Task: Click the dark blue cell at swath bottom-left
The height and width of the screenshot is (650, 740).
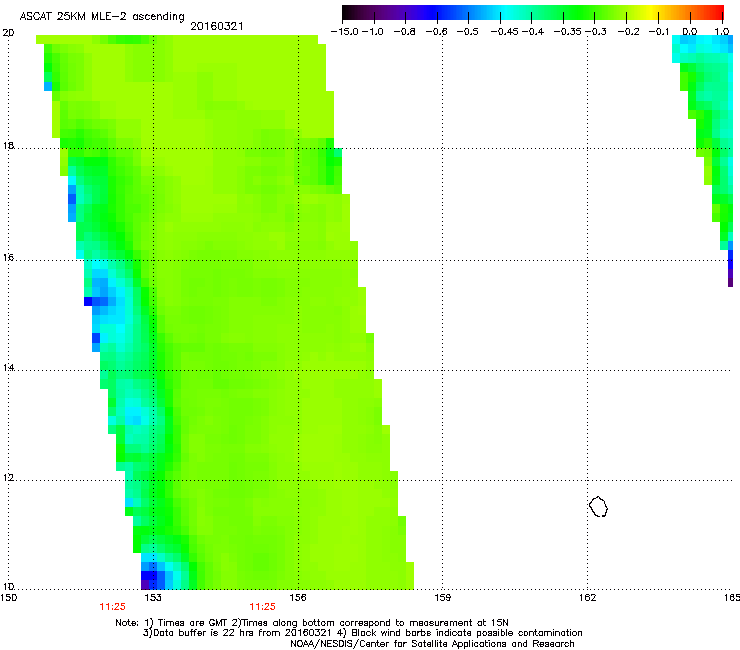Action: click(149, 576)
